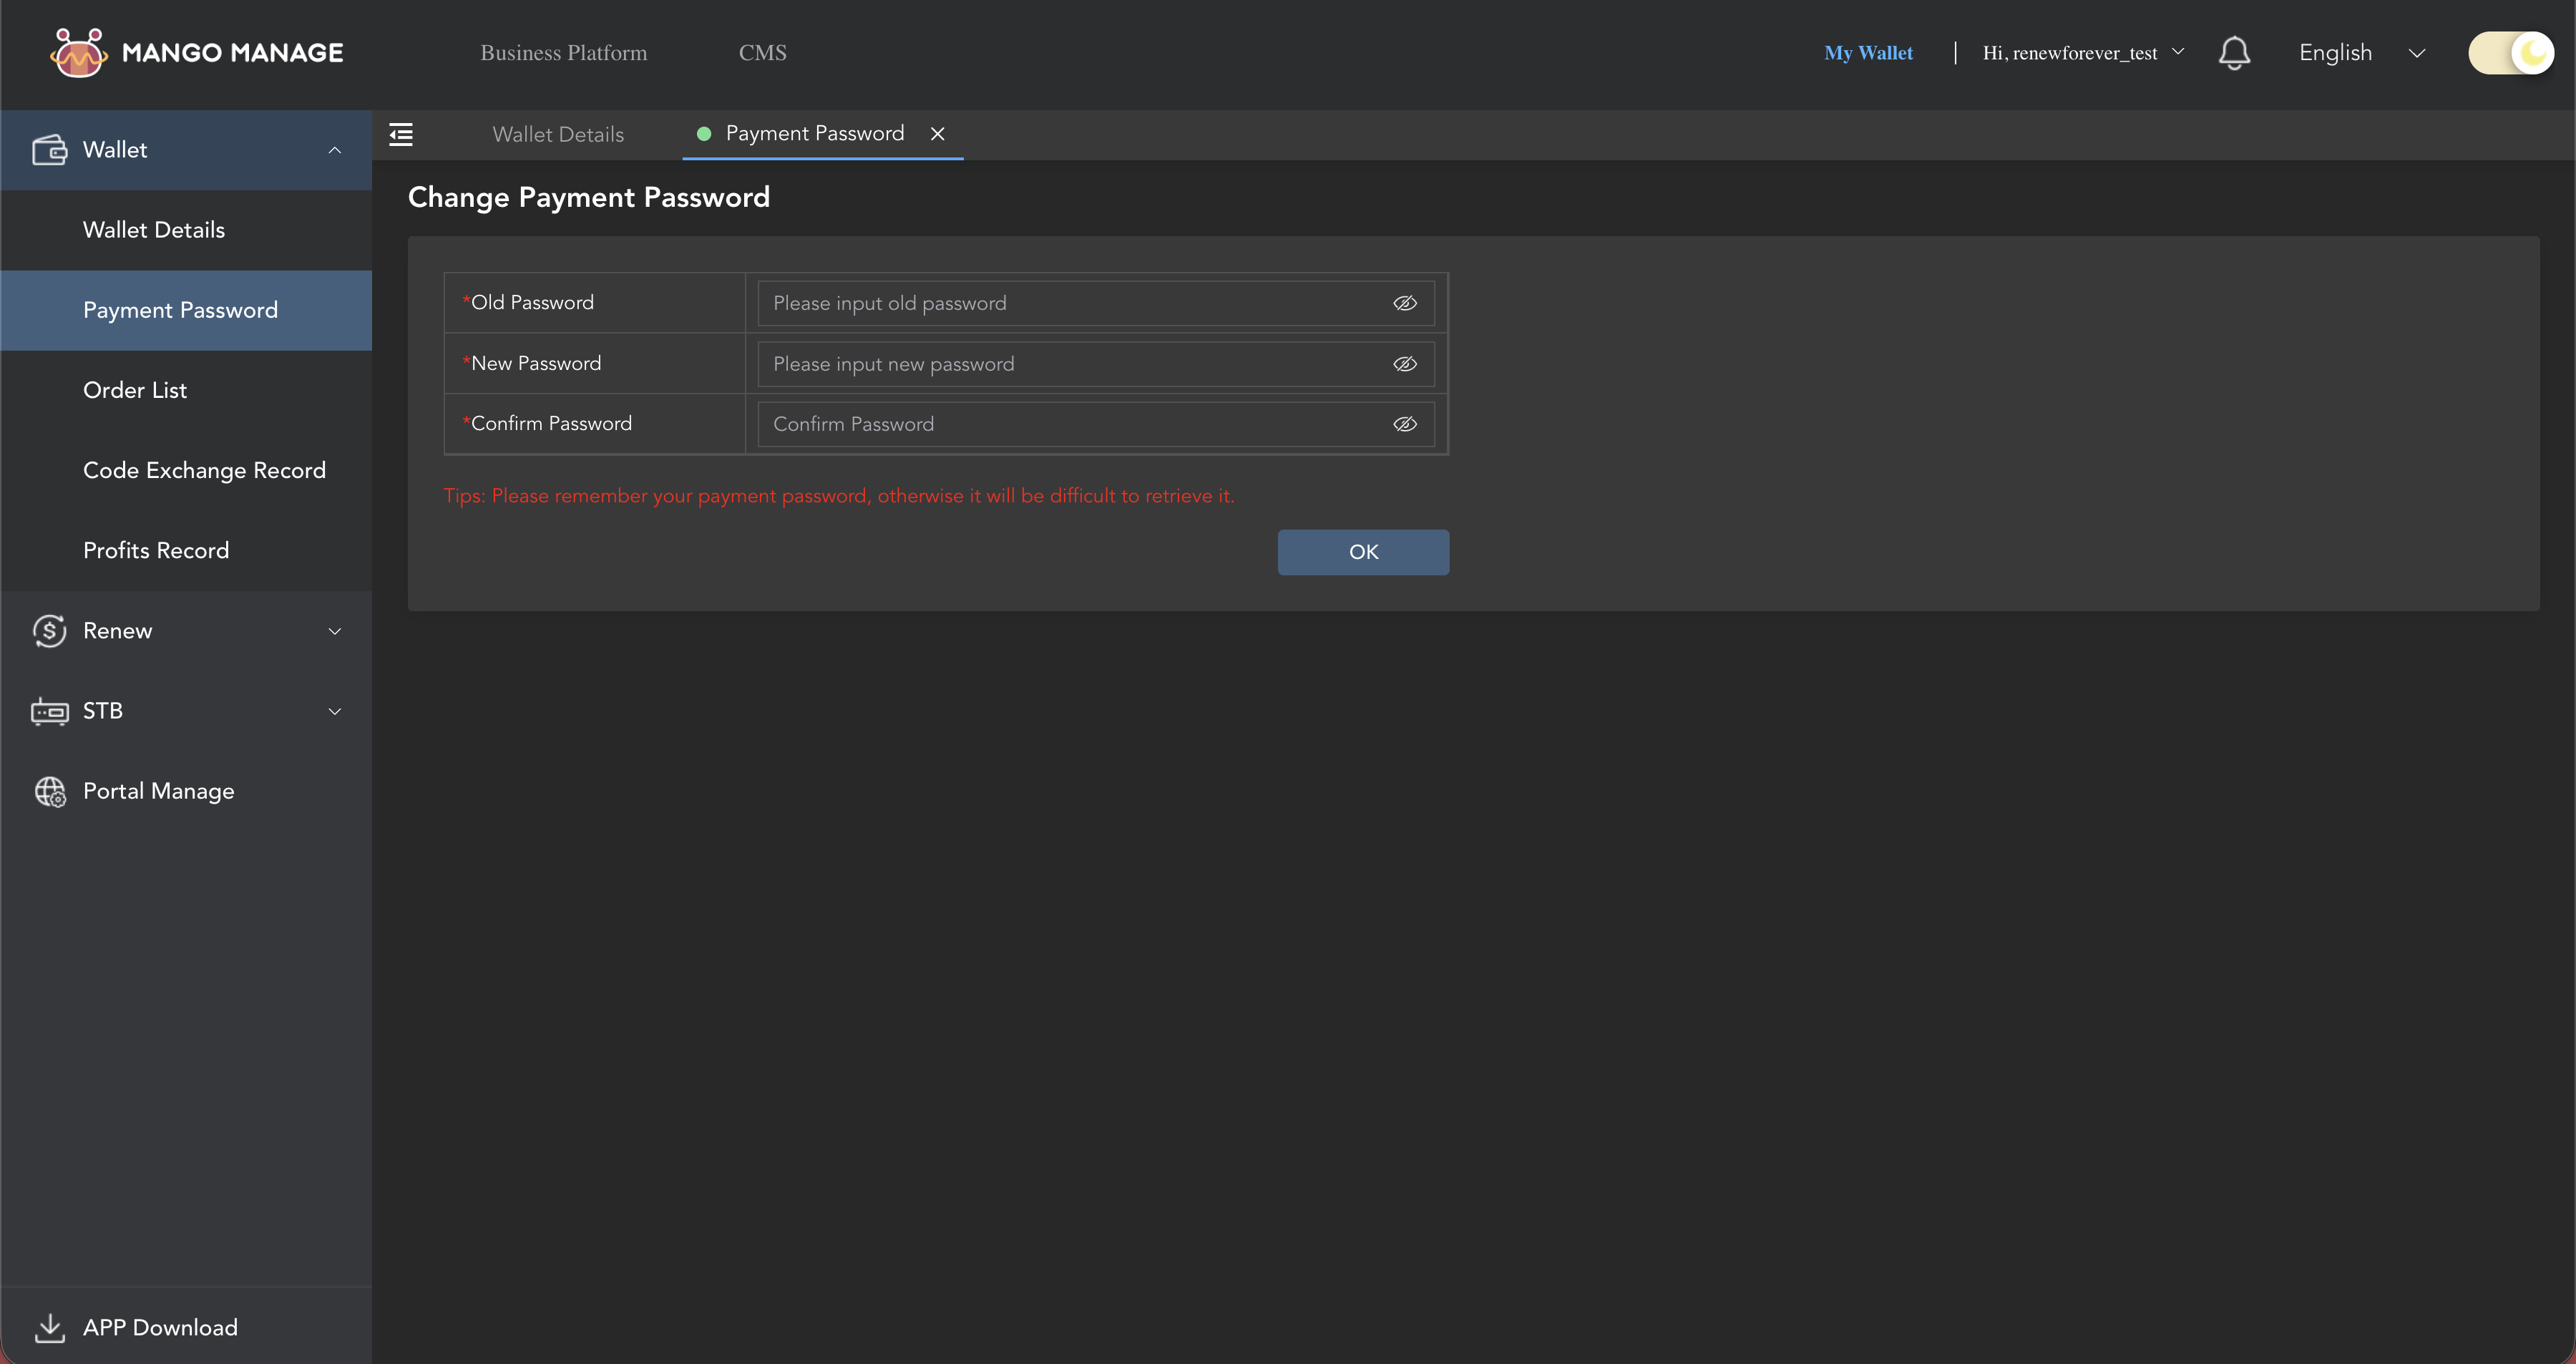Select the Renew dollar icon in sidebar
2576x1364 pixels.
[x=50, y=630]
